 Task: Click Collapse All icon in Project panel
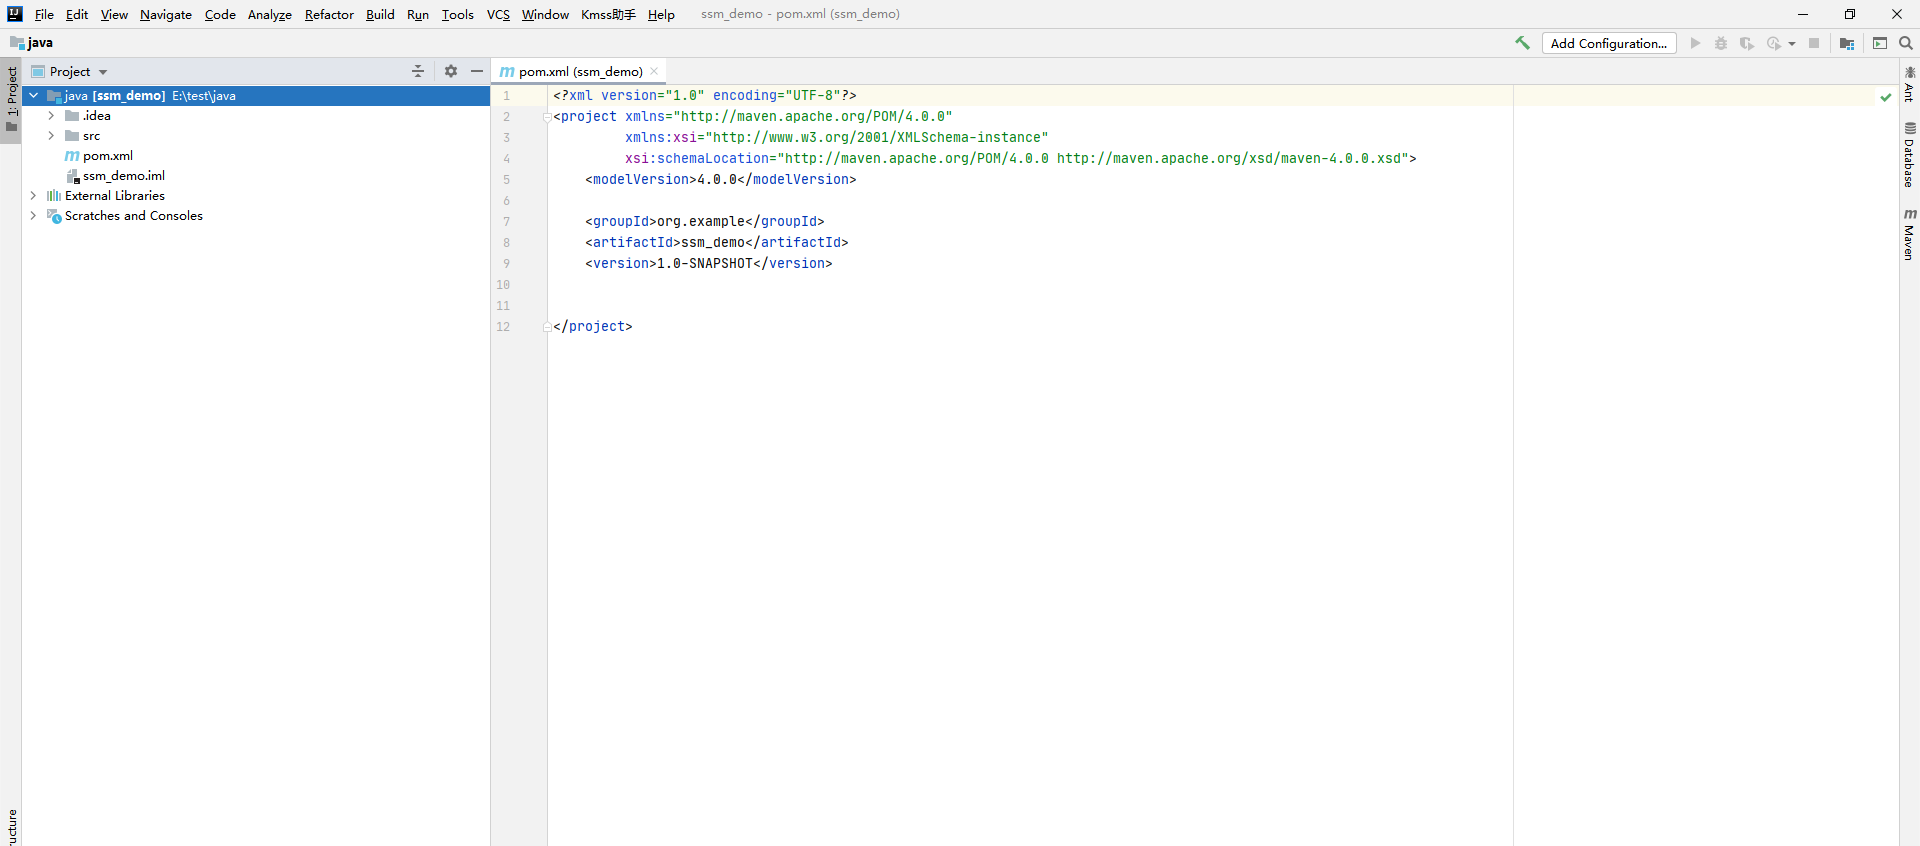point(418,71)
